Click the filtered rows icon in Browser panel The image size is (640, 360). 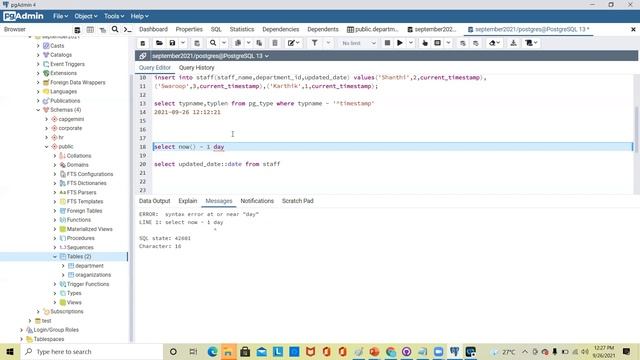tap(103, 29)
